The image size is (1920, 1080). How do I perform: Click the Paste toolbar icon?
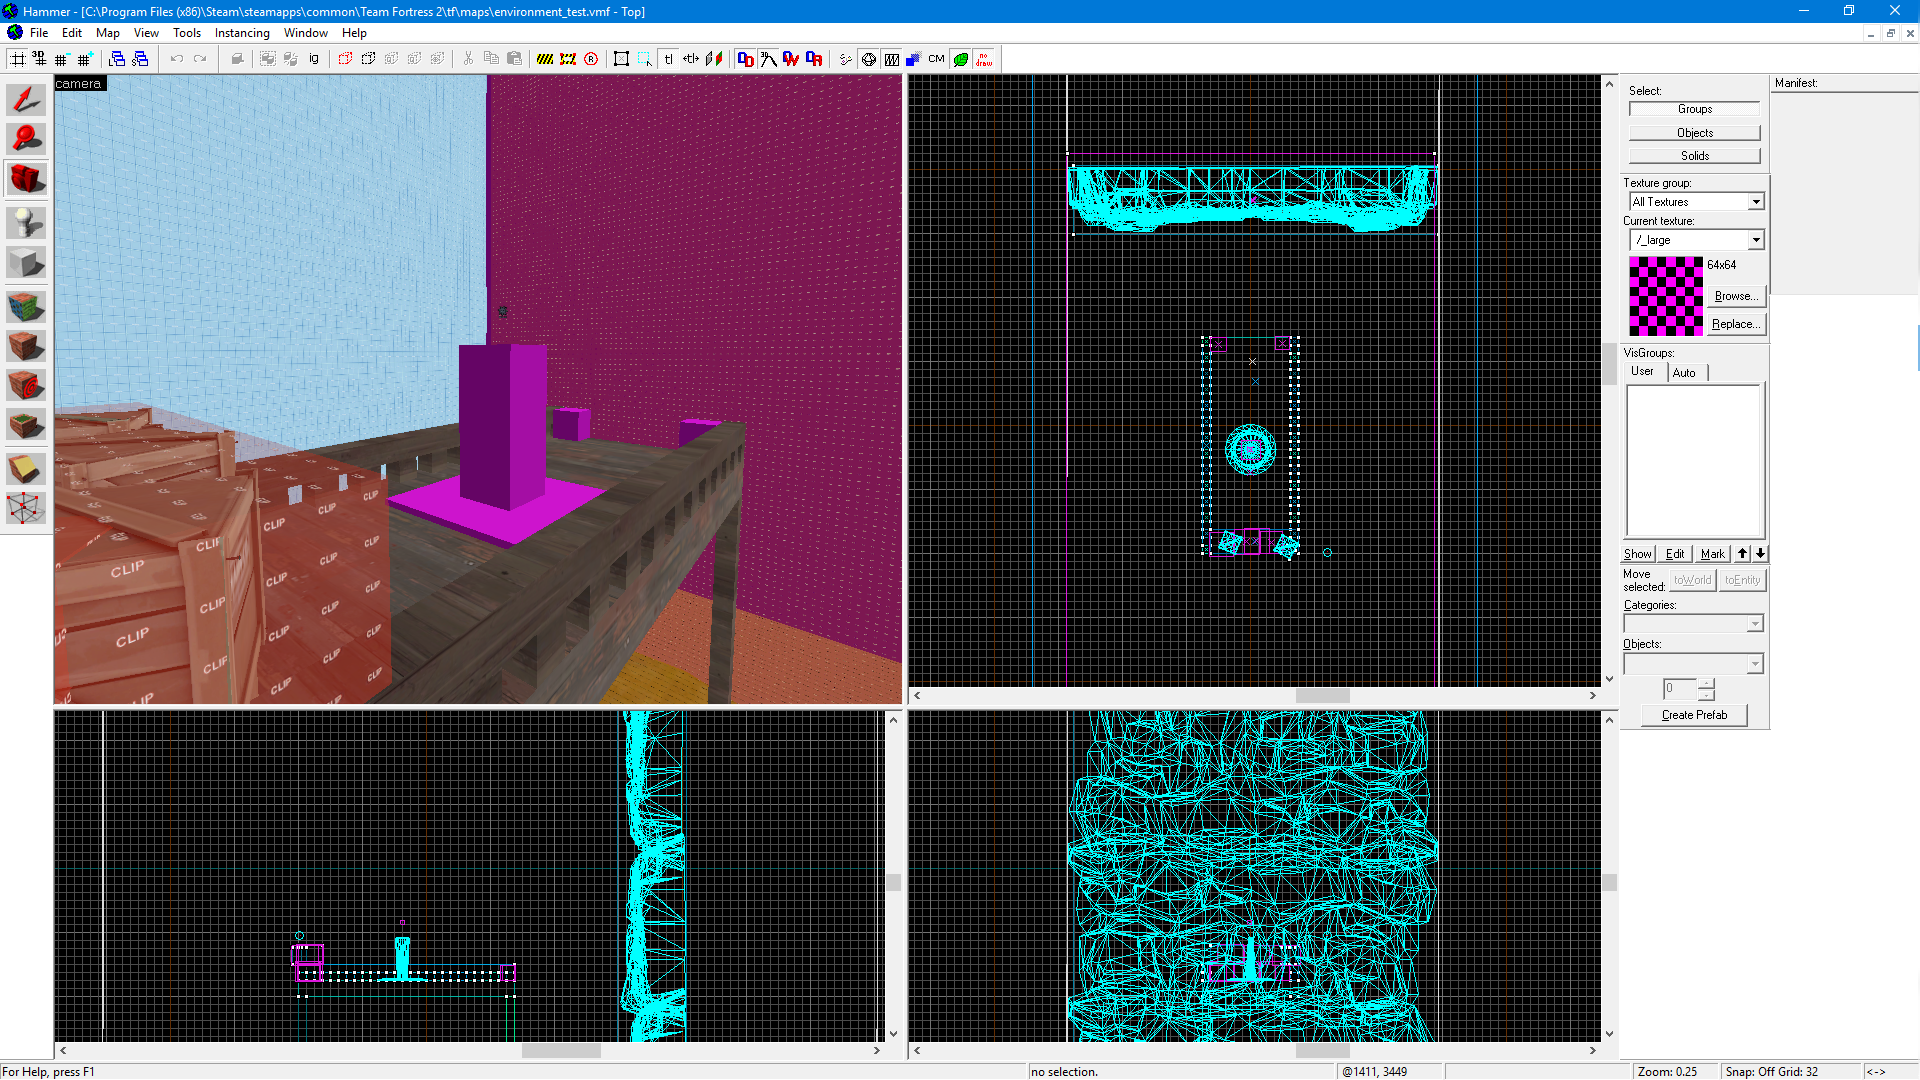pyautogui.click(x=514, y=59)
